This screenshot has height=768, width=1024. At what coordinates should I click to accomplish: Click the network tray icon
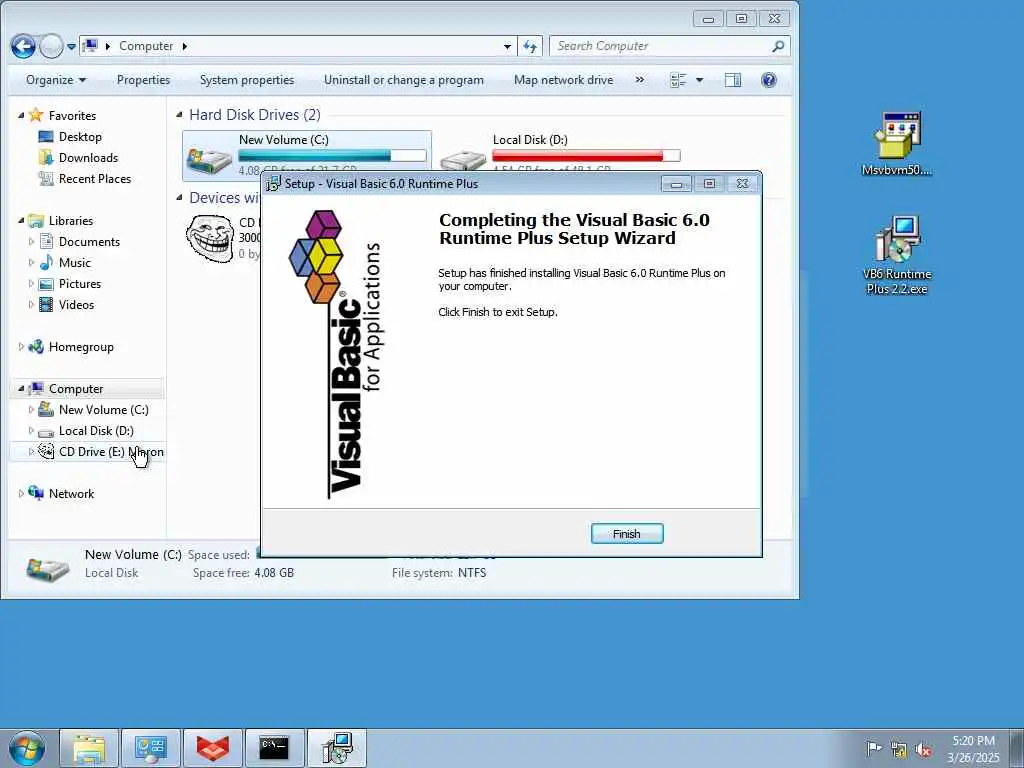click(x=899, y=750)
